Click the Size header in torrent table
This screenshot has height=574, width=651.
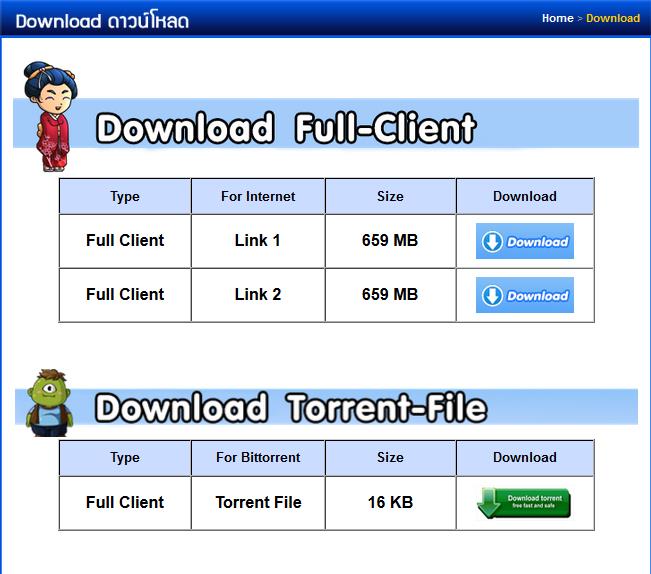click(x=390, y=458)
